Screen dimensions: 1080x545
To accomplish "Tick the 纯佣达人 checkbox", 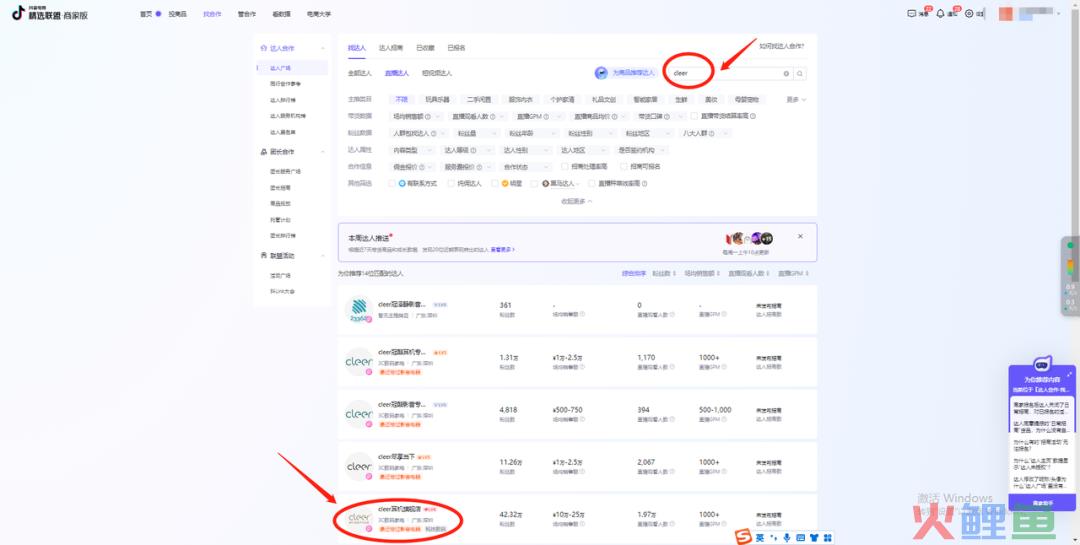I will click(451, 183).
